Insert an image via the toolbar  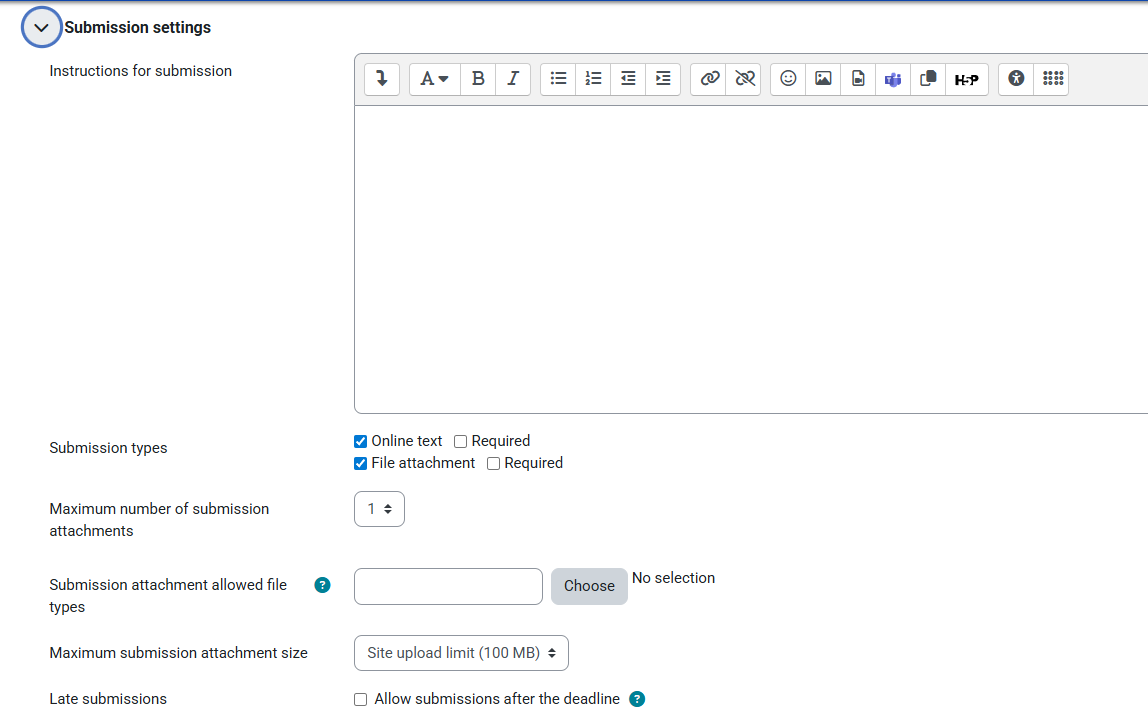tap(823, 79)
